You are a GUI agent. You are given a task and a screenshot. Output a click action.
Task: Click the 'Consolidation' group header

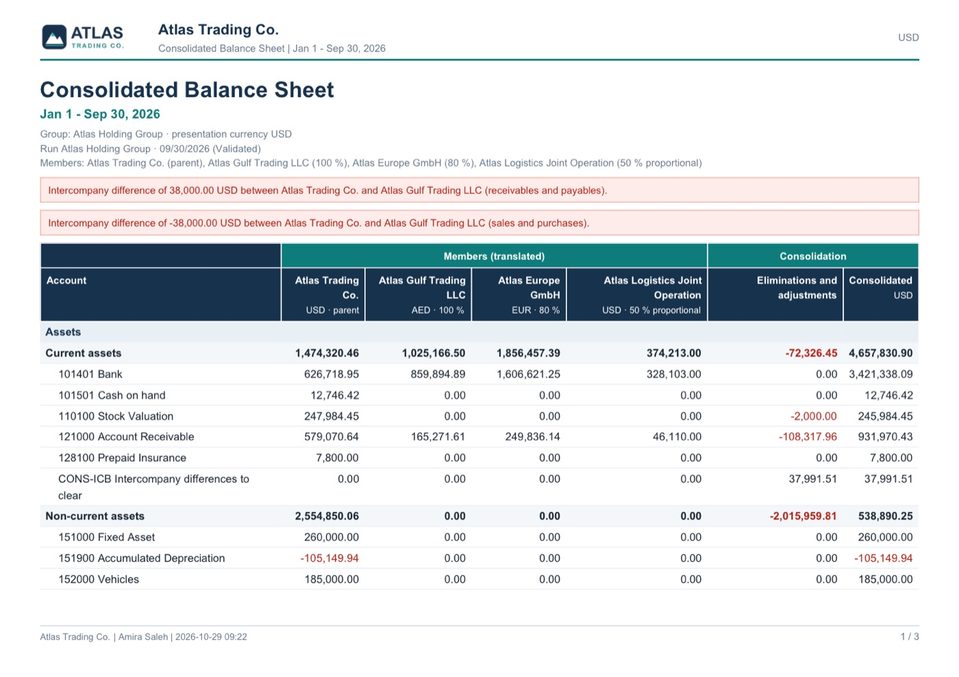(813, 256)
